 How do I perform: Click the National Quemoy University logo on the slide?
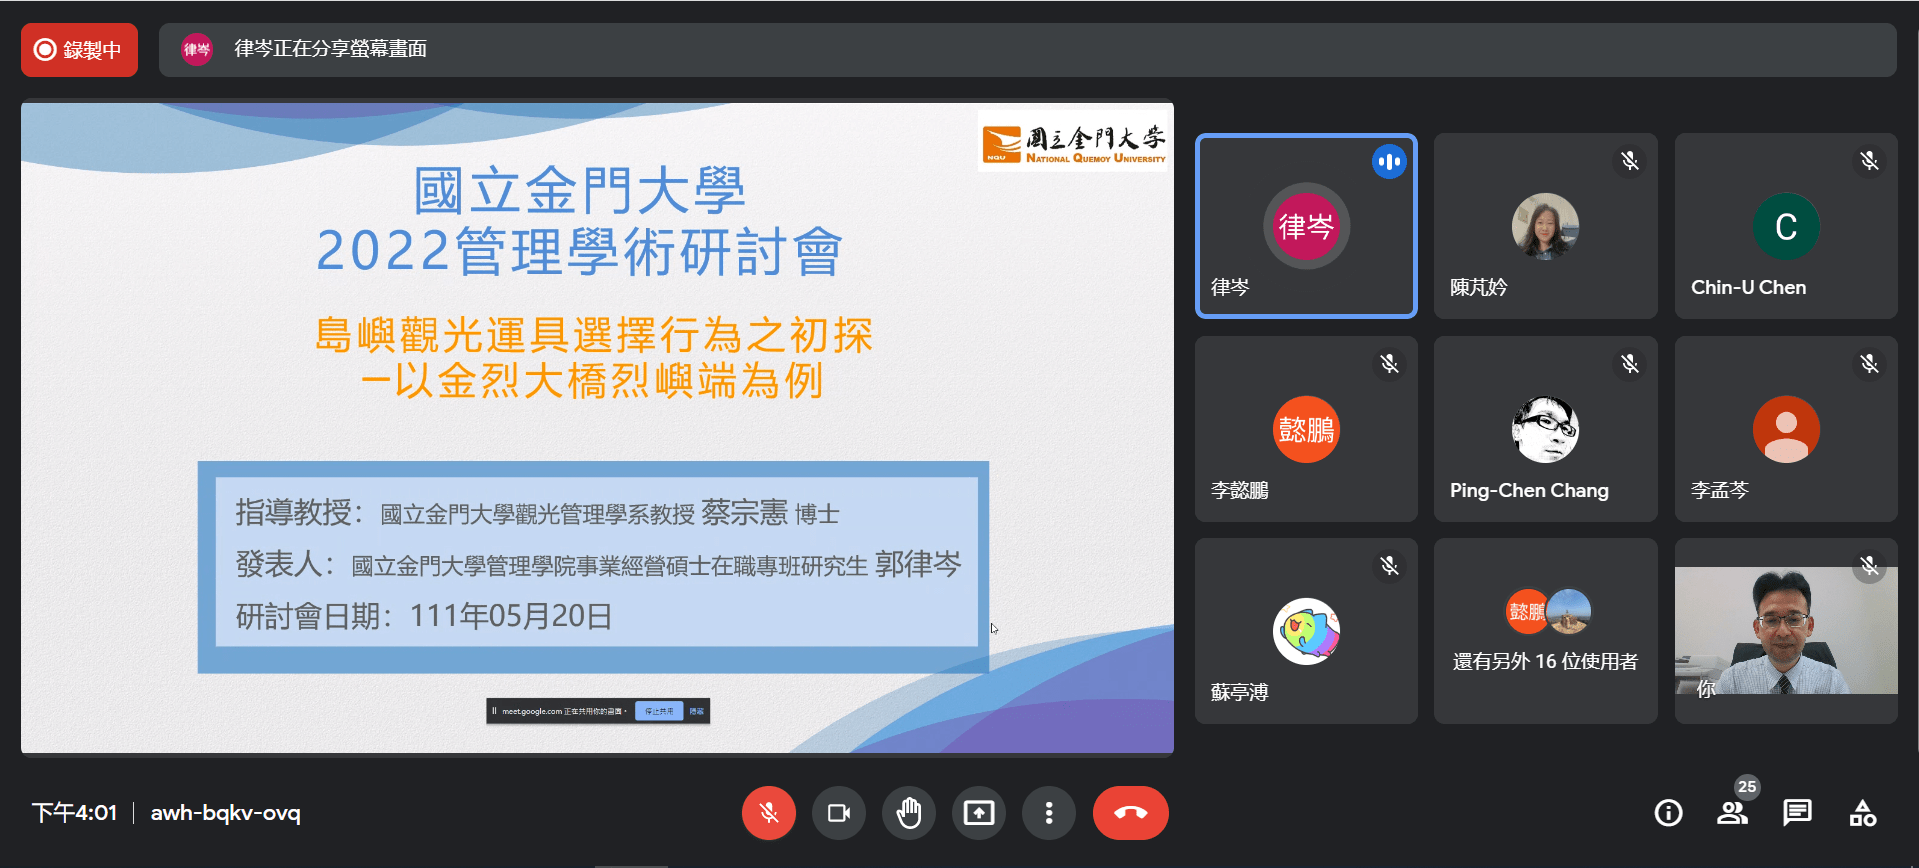1073,142
